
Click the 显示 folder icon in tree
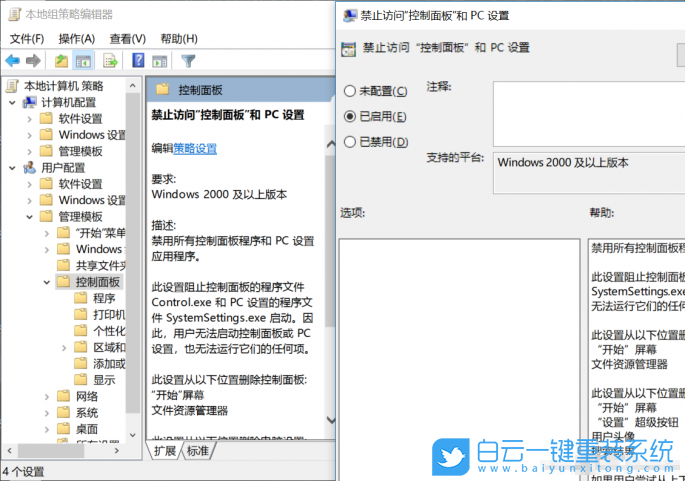coord(80,379)
